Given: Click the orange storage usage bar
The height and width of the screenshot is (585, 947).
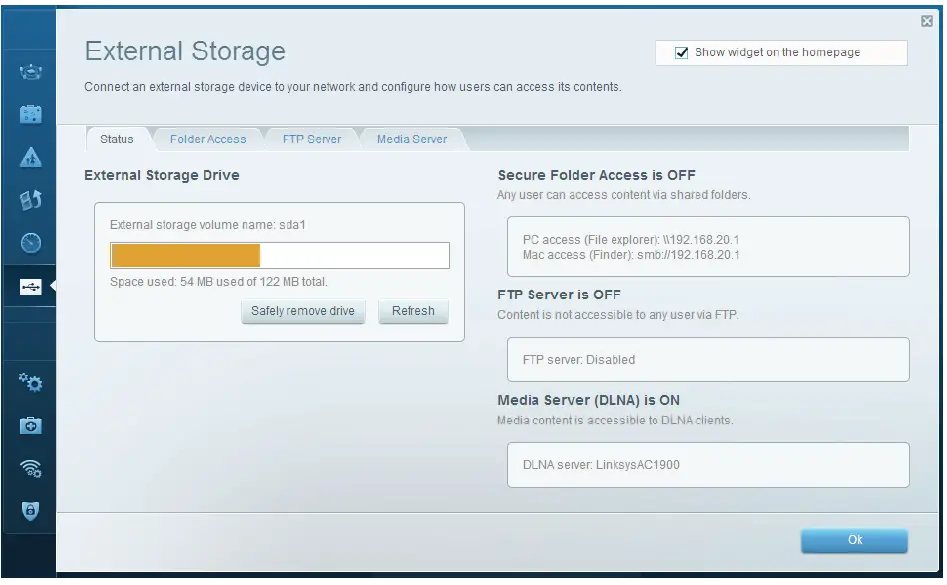Looking at the screenshot, I should 186,255.
